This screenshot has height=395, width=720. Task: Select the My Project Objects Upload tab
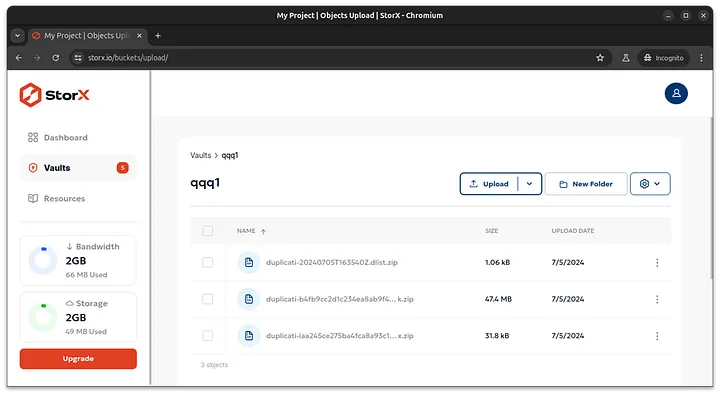87,35
